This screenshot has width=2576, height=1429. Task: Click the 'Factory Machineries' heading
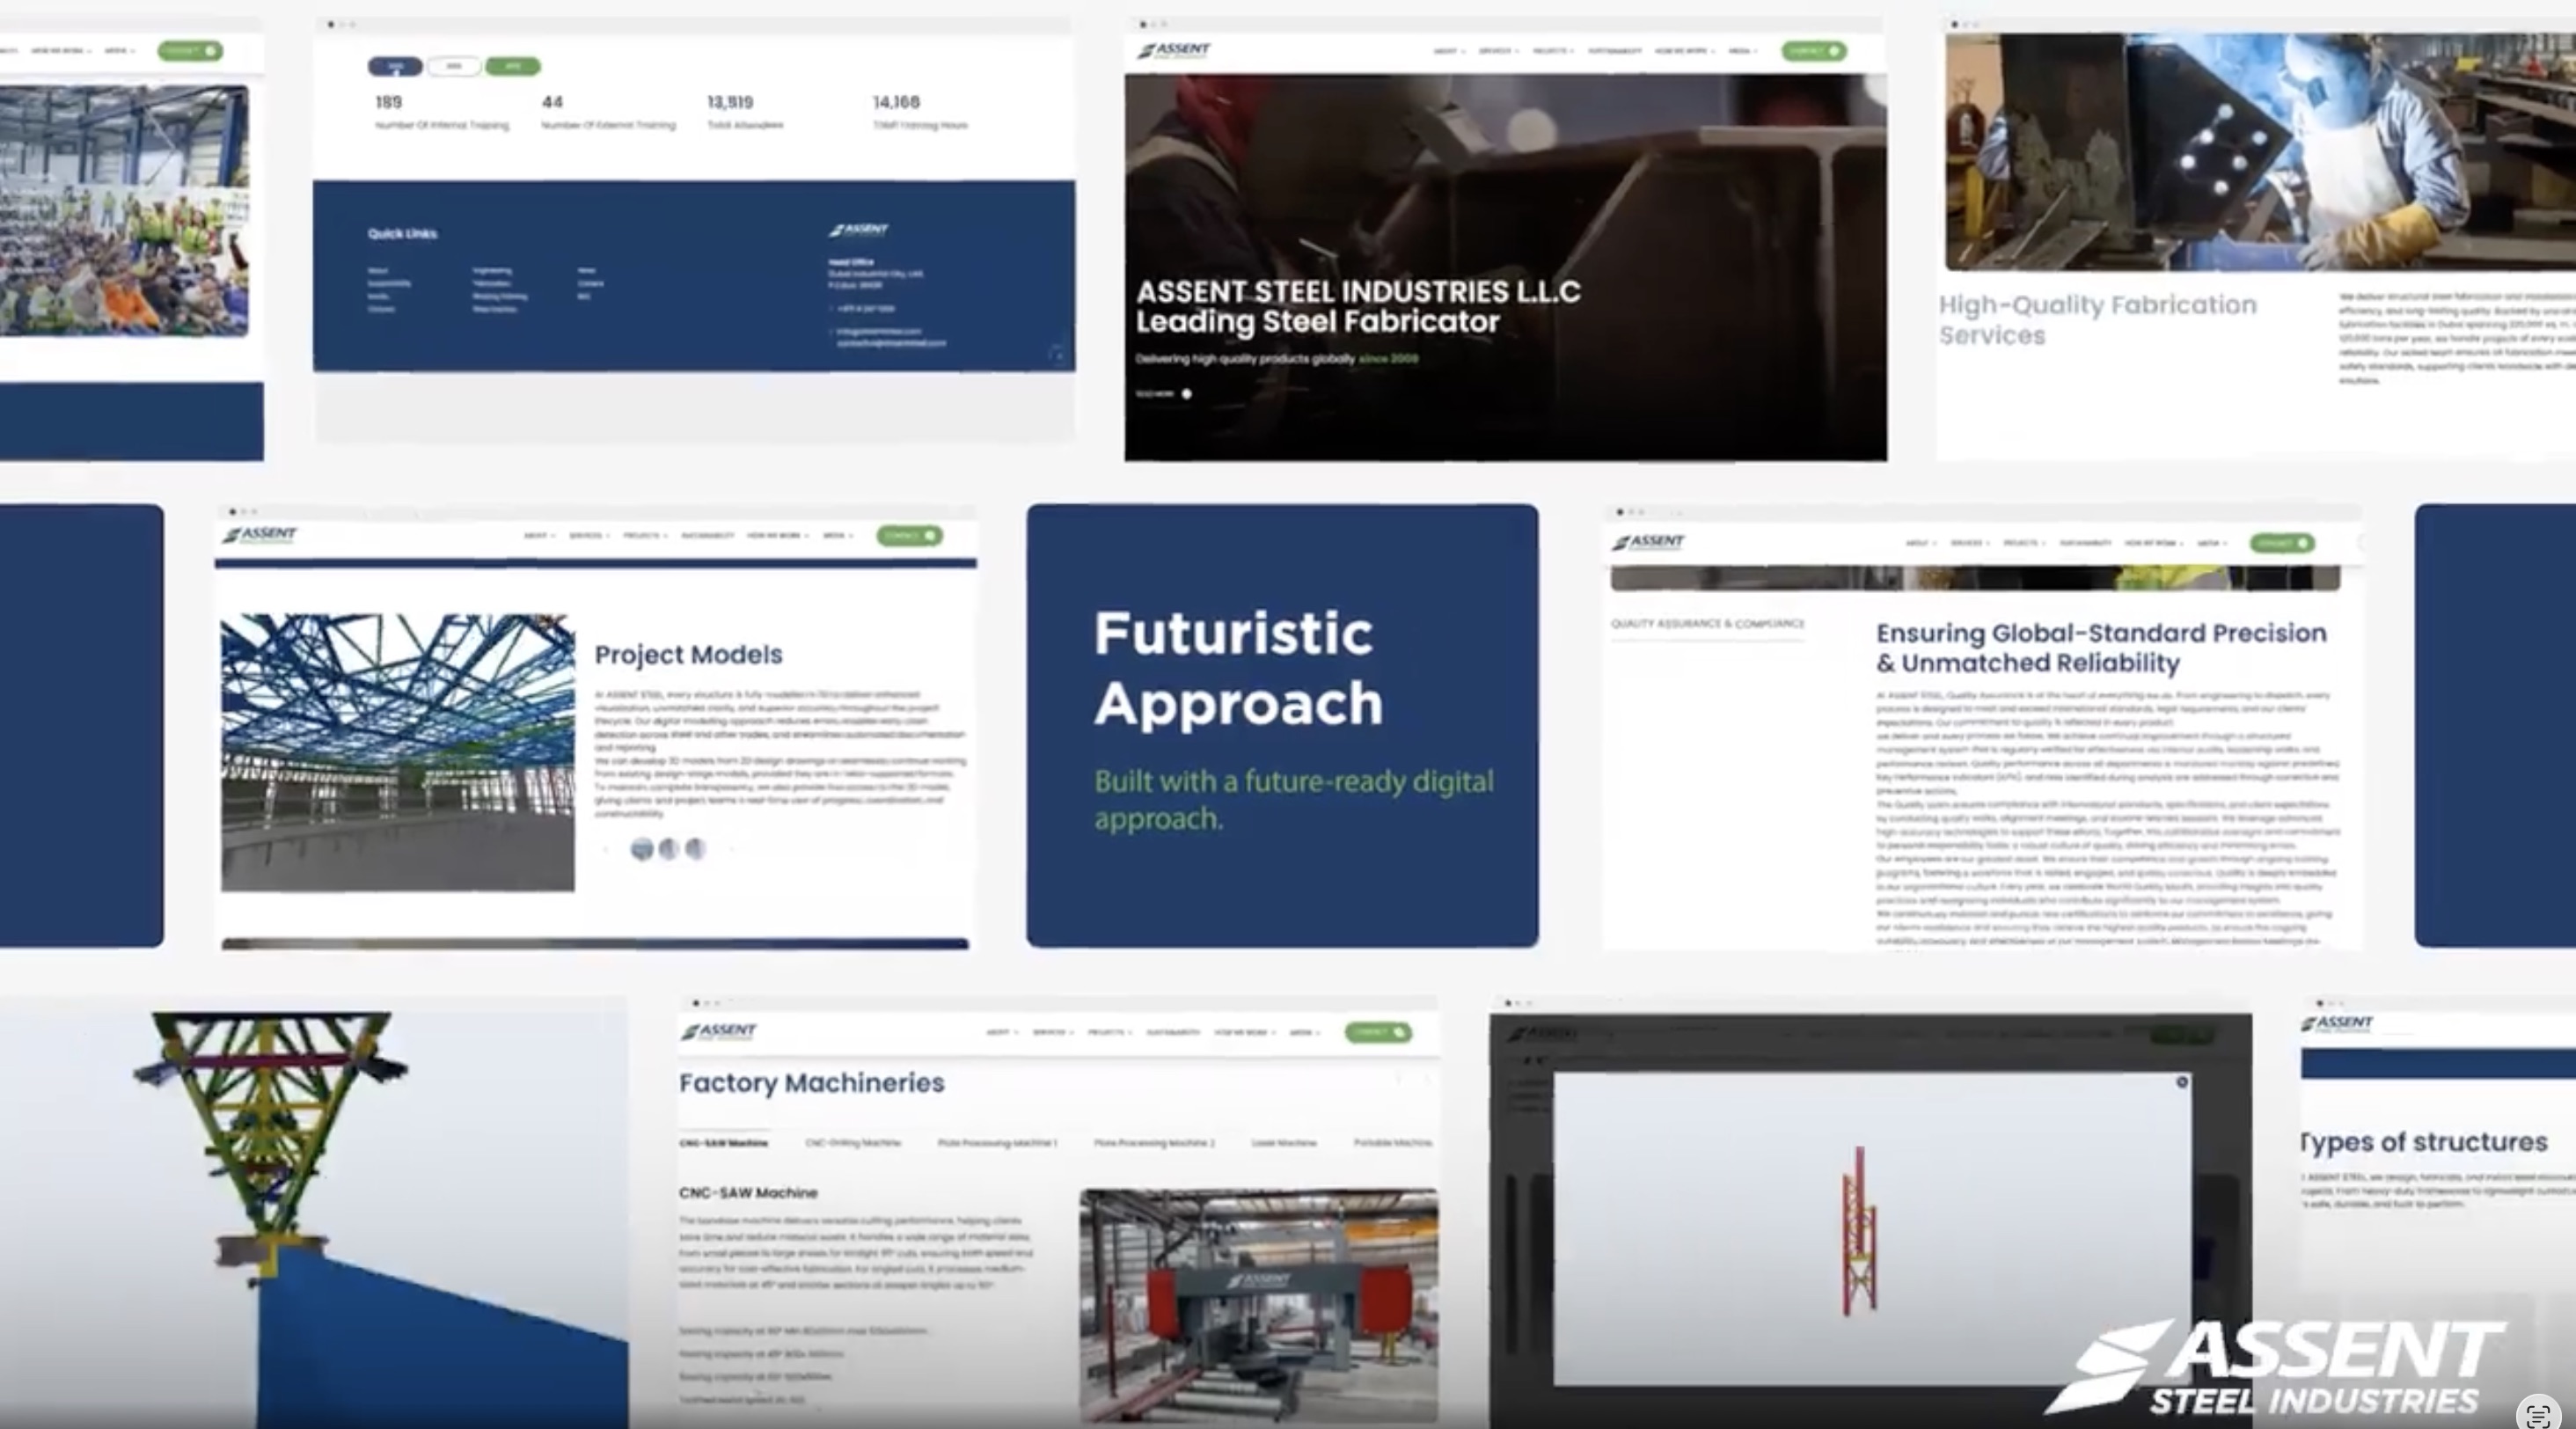pos(812,1083)
